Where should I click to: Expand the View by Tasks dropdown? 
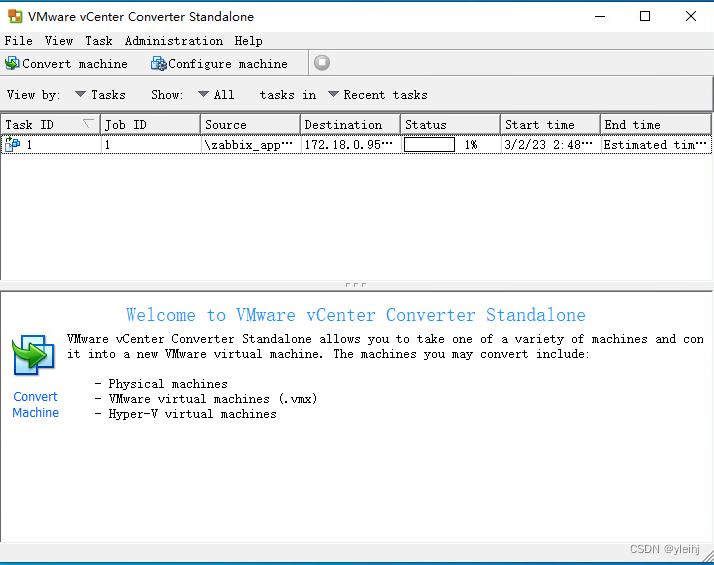pyautogui.click(x=100, y=95)
